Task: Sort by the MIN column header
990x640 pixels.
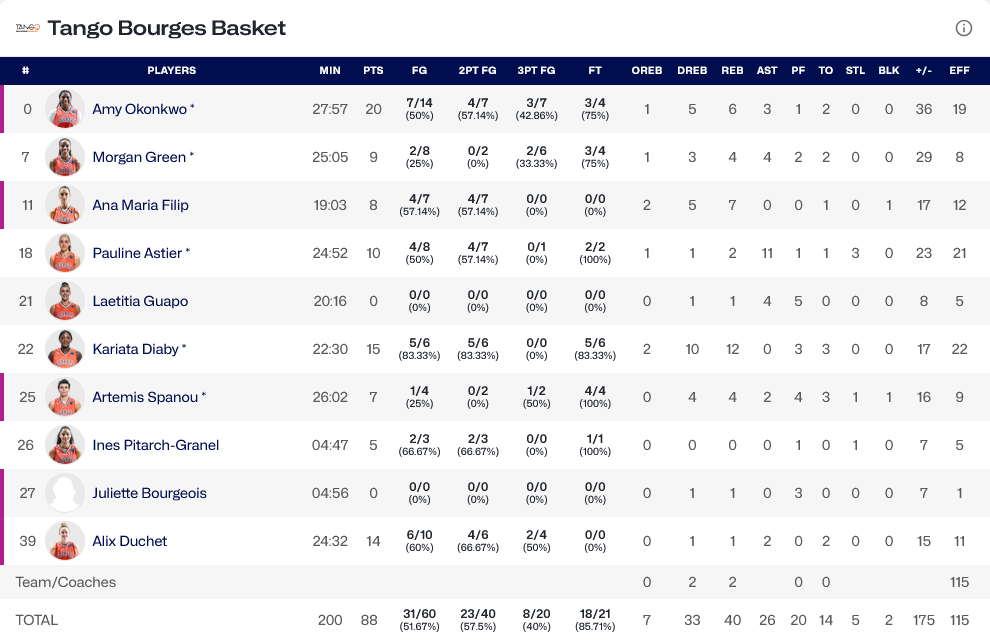Action: (330, 71)
